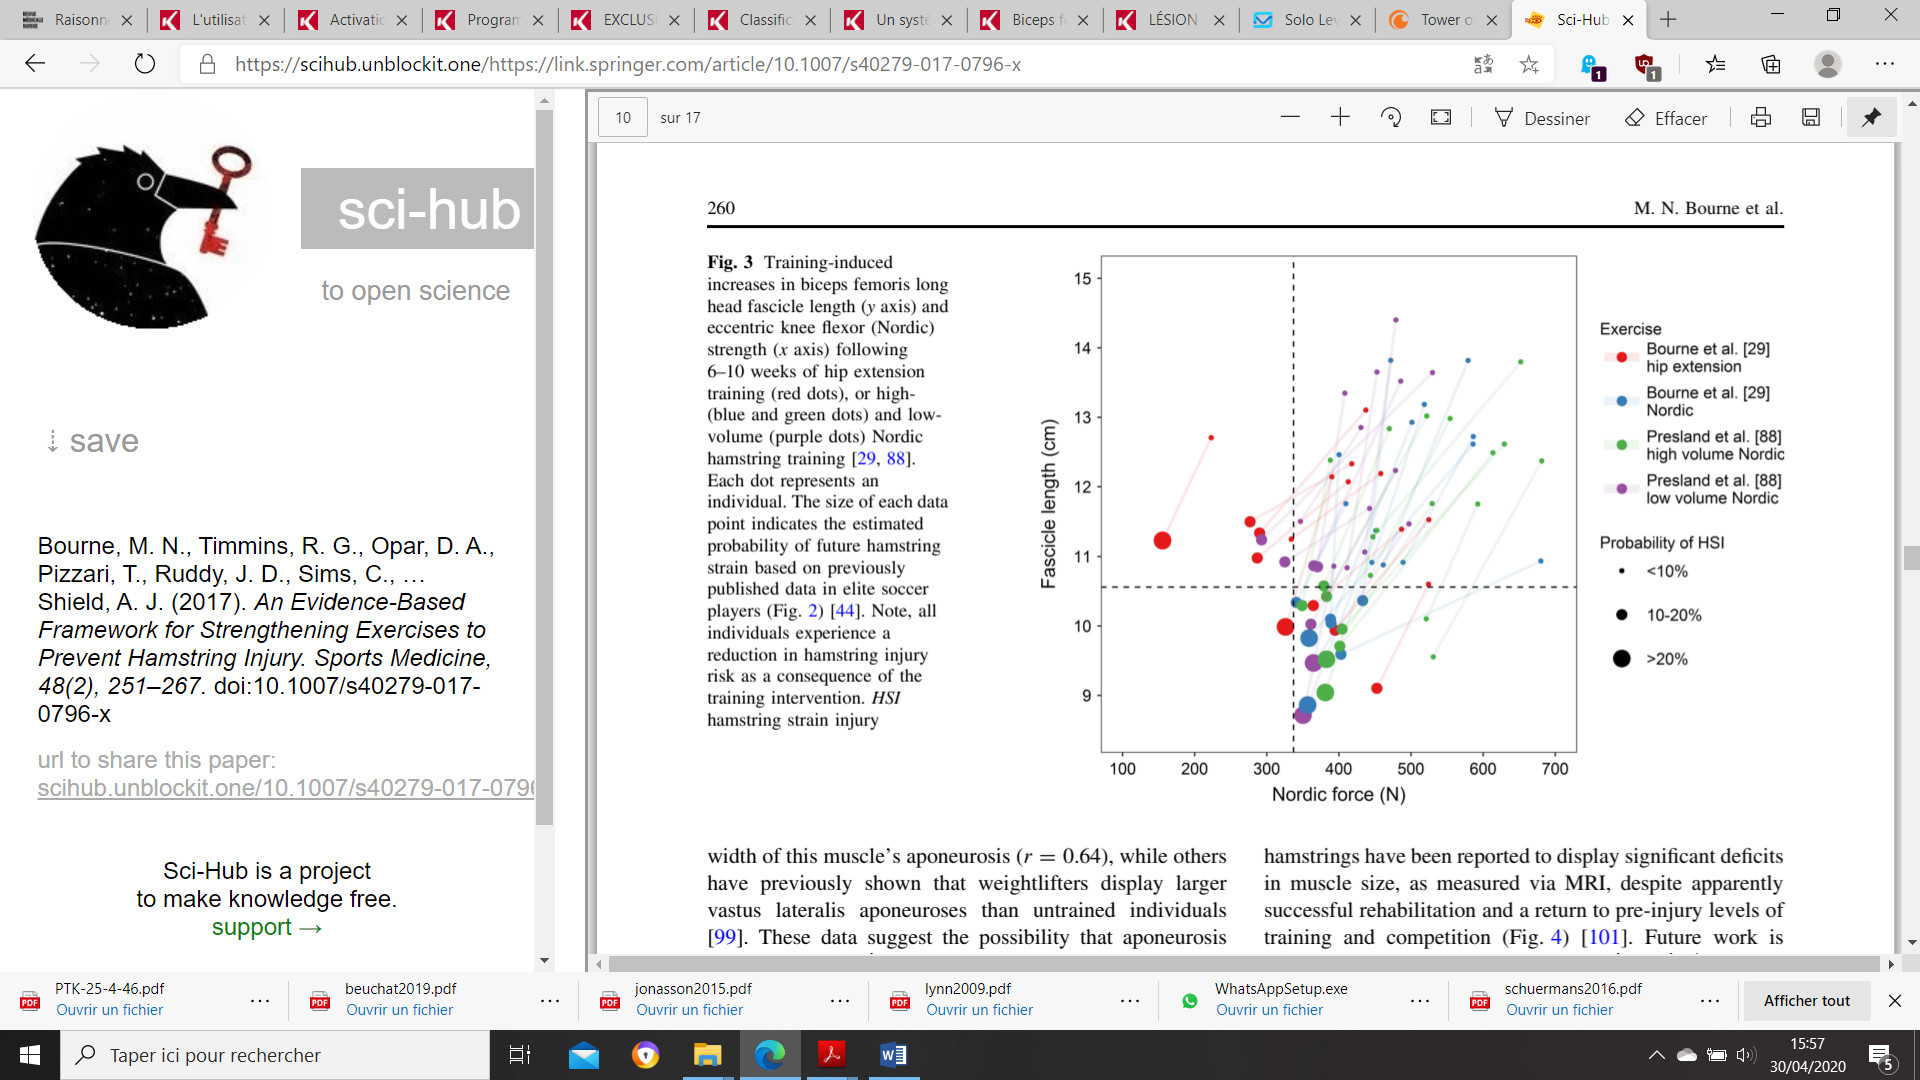Save the PDF with disk icon
1920x1080 pixels.
click(x=1811, y=118)
